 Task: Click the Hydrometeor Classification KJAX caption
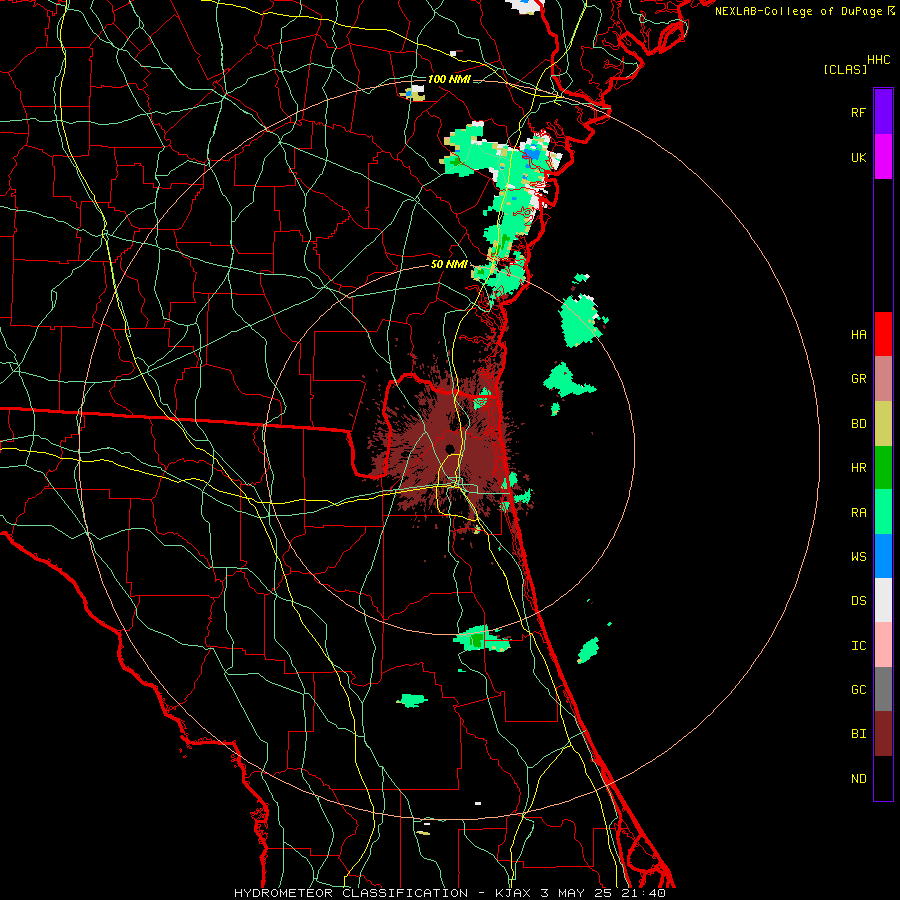click(x=449, y=893)
